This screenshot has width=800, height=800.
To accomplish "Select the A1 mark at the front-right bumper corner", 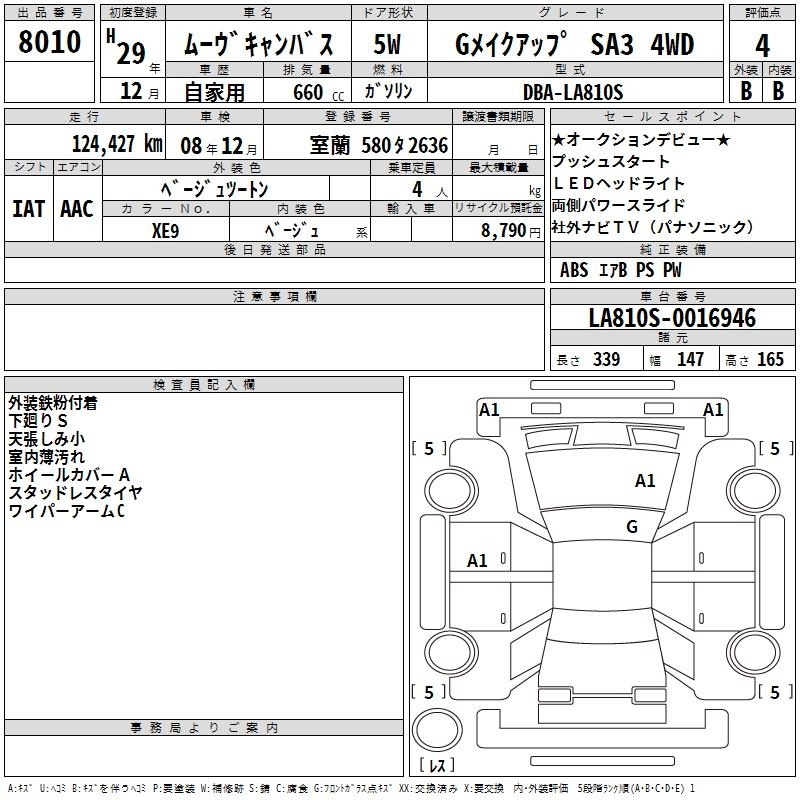I will click(713, 409).
